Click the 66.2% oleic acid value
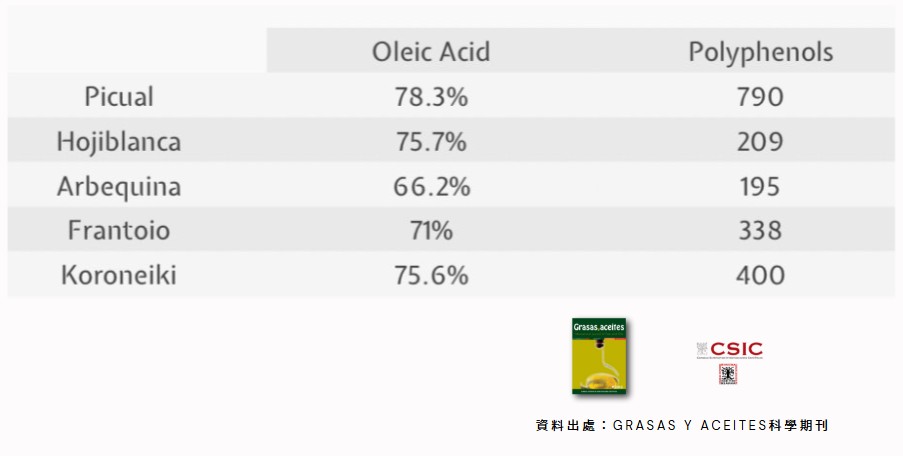The width and height of the screenshot is (903, 456). click(x=431, y=187)
